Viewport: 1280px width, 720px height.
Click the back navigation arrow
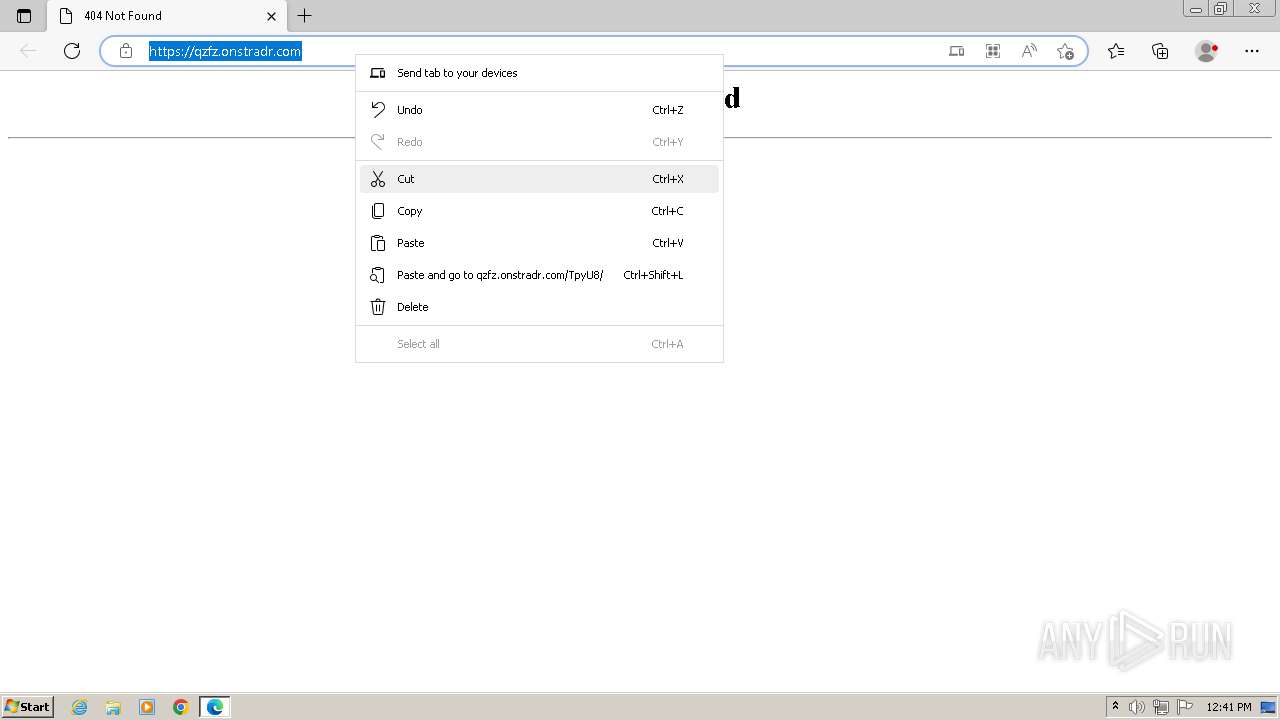(28, 51)
